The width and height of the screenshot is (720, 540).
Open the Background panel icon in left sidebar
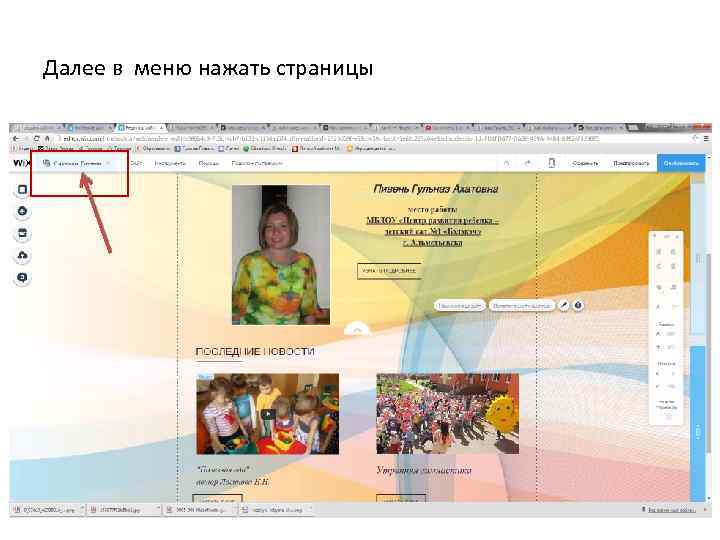pos(22,189)
